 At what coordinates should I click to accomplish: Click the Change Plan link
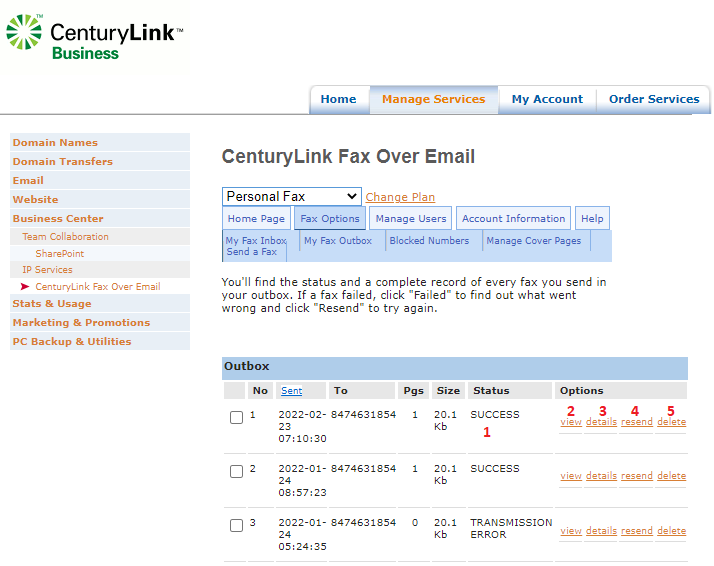click(400, 197)
